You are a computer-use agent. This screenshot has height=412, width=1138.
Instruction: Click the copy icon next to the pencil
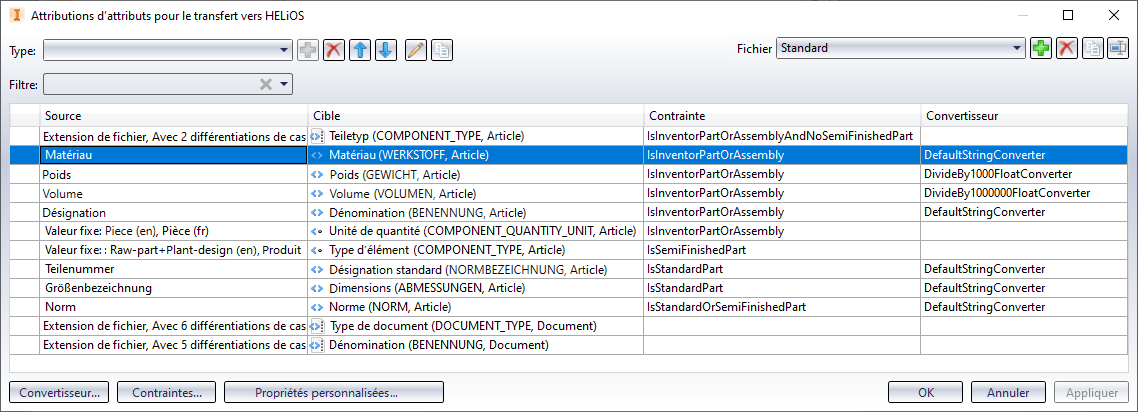point(442,50)
